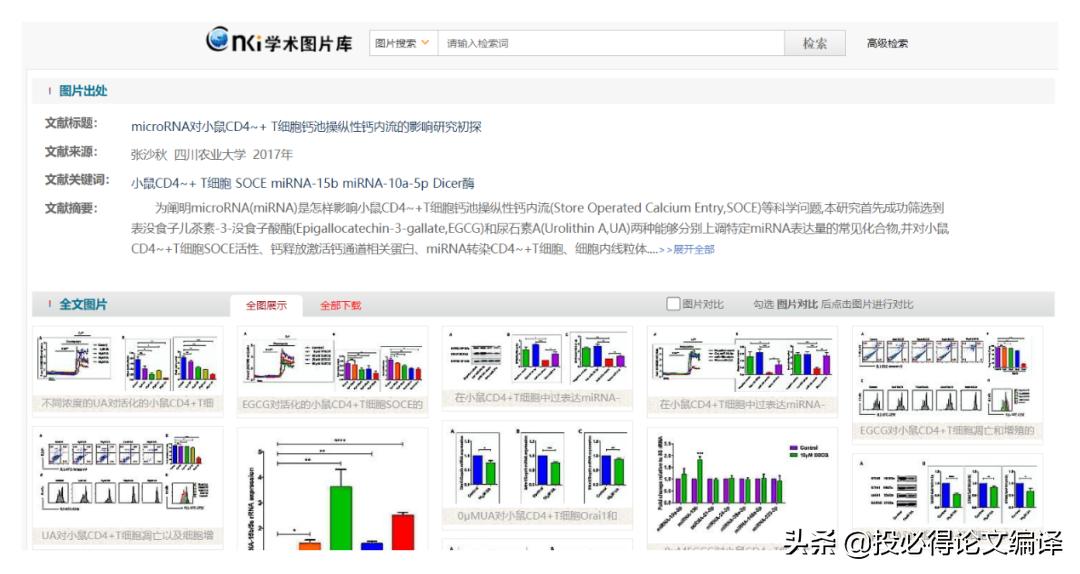This screenshot has height=574, width=1080.
Task: Click author link 张沙秋
Action: (149, 154)
